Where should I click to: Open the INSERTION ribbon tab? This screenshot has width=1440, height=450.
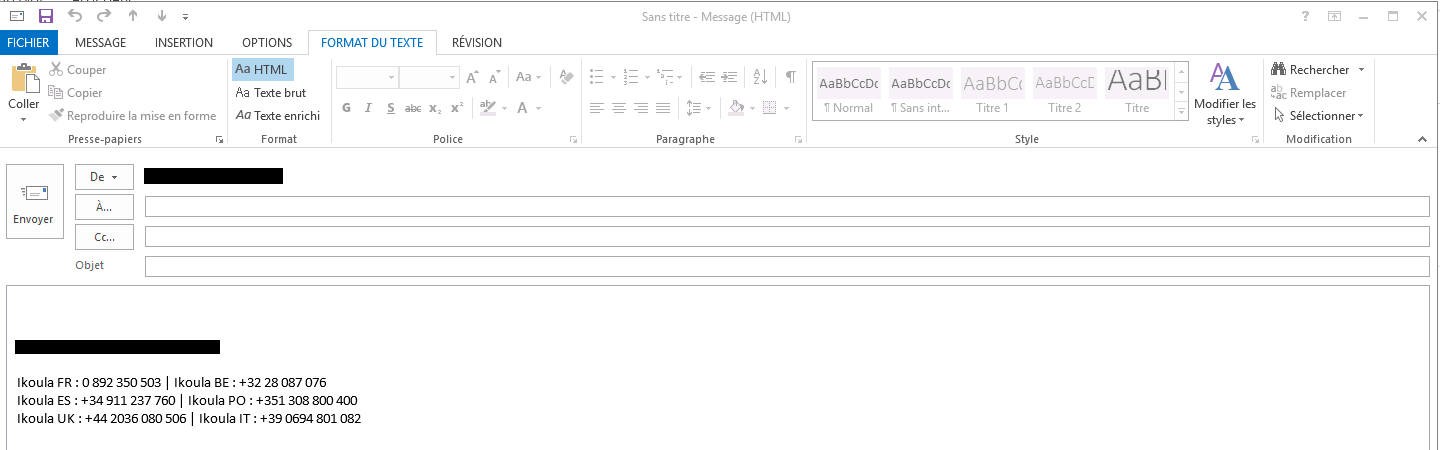coord(184,43)
